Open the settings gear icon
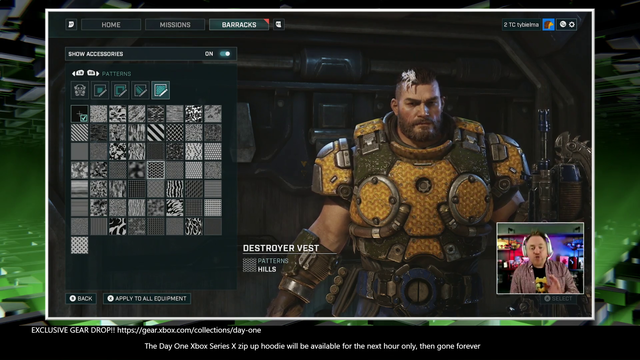The height and width of the screenshot is (360, 640). click(572, 24)
